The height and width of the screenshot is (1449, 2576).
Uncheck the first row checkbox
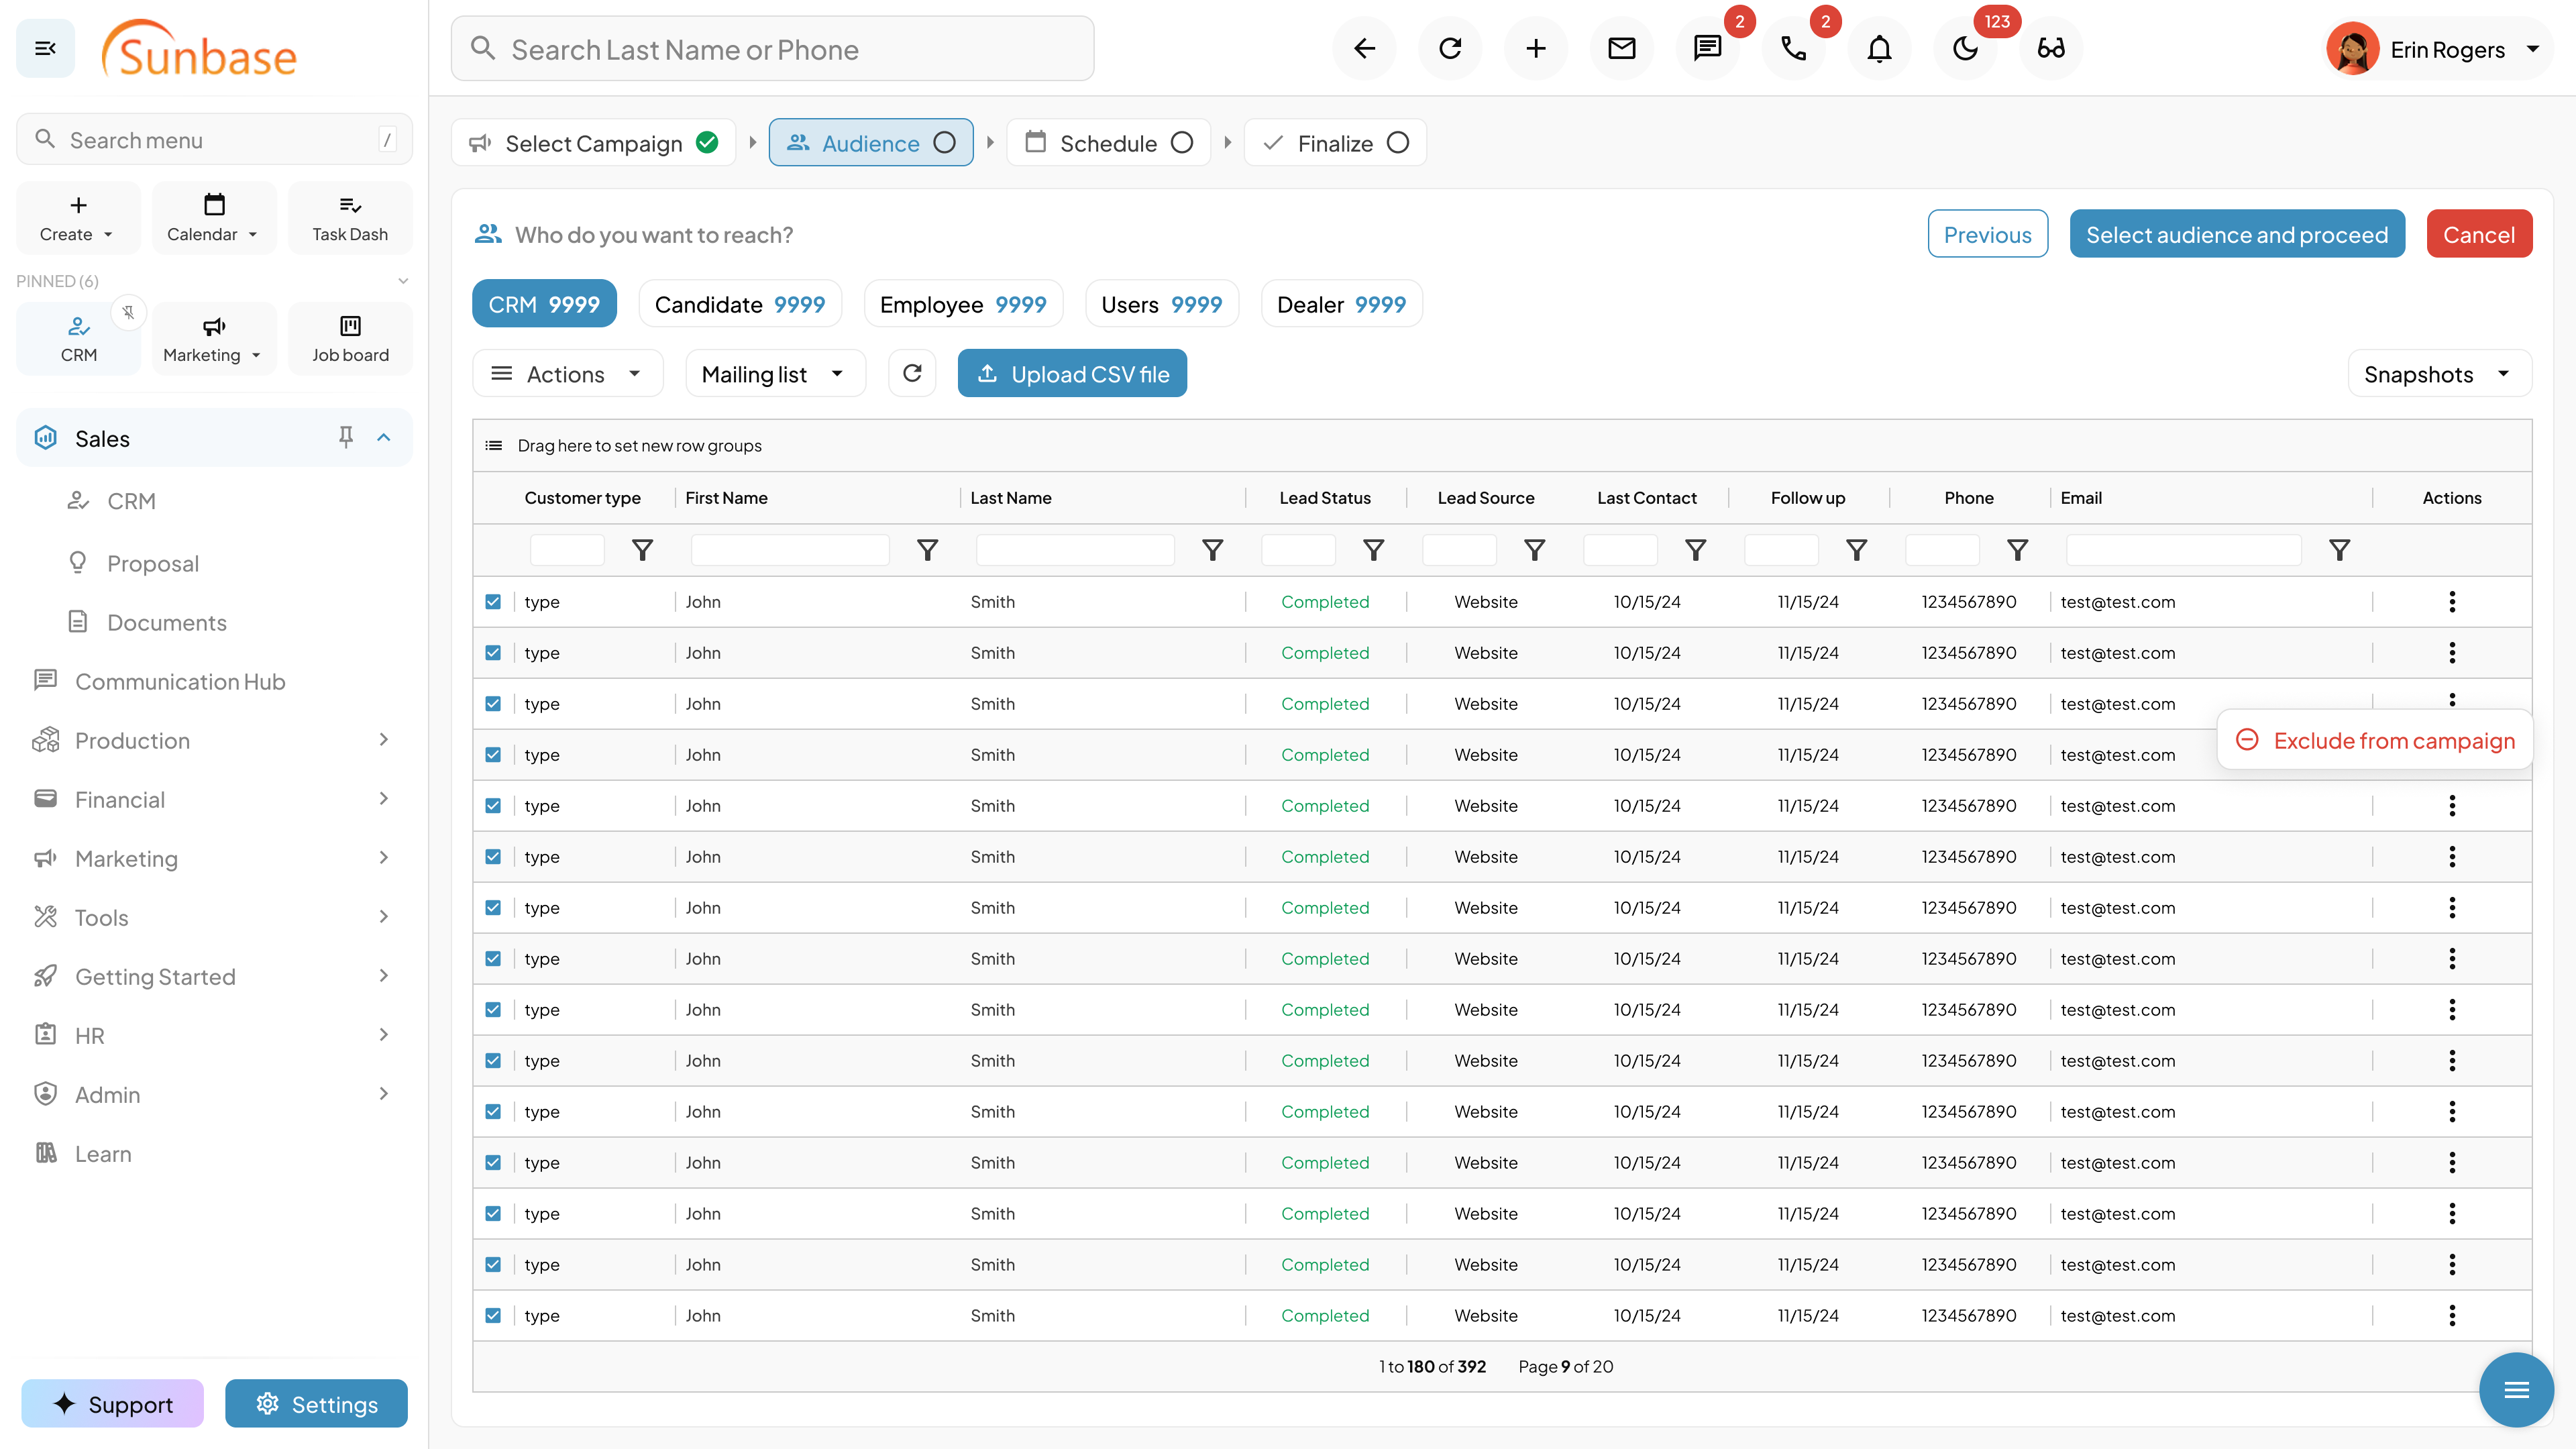tap(493, 602)
